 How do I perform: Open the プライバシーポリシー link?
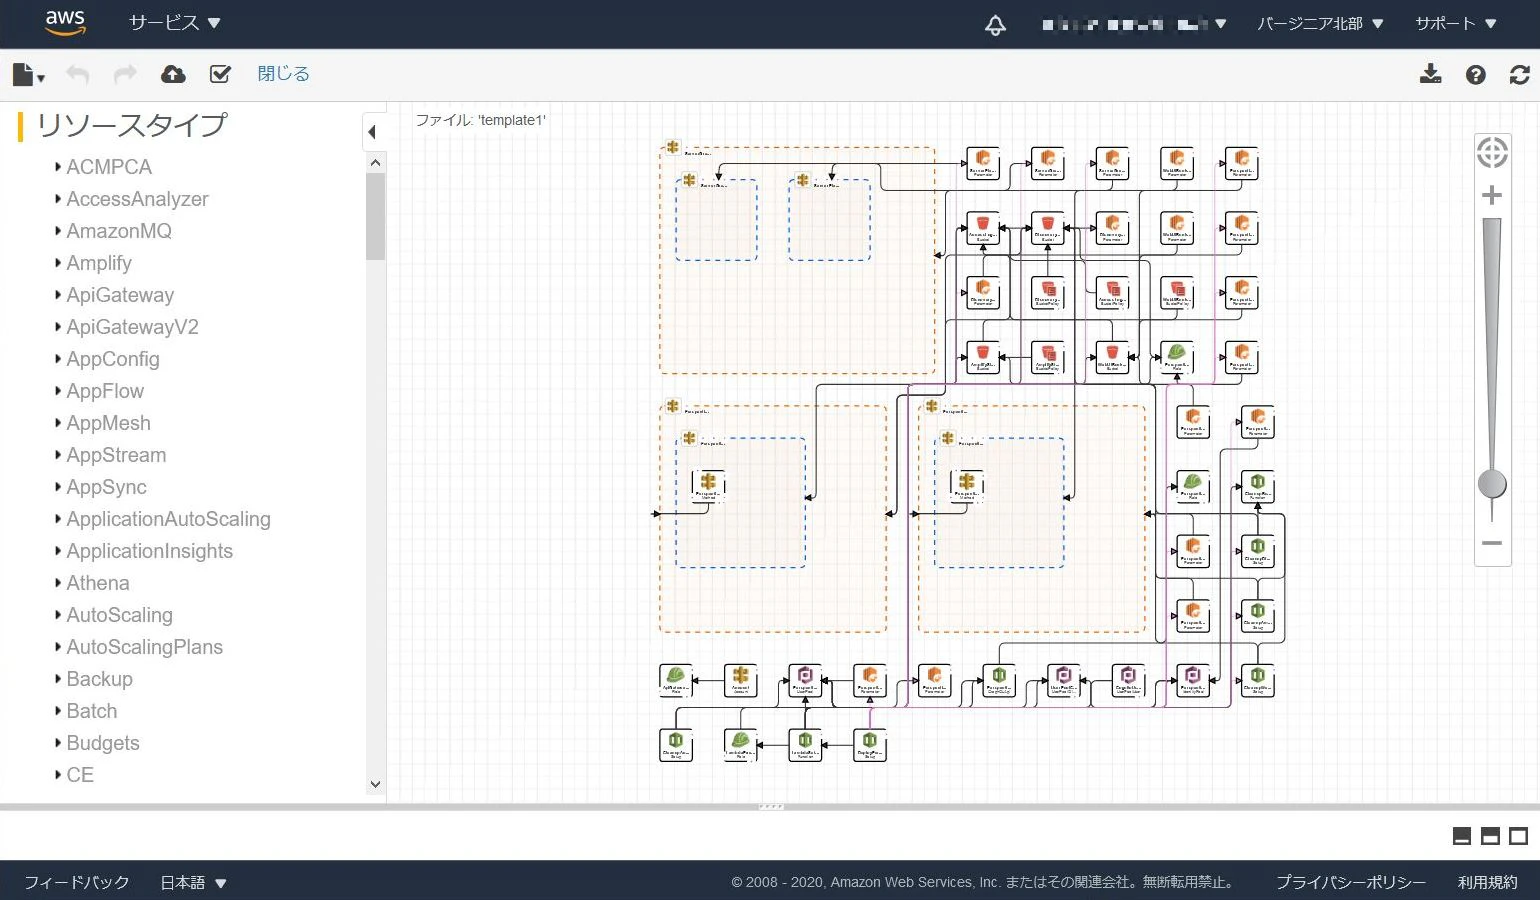pos(1351,882)
